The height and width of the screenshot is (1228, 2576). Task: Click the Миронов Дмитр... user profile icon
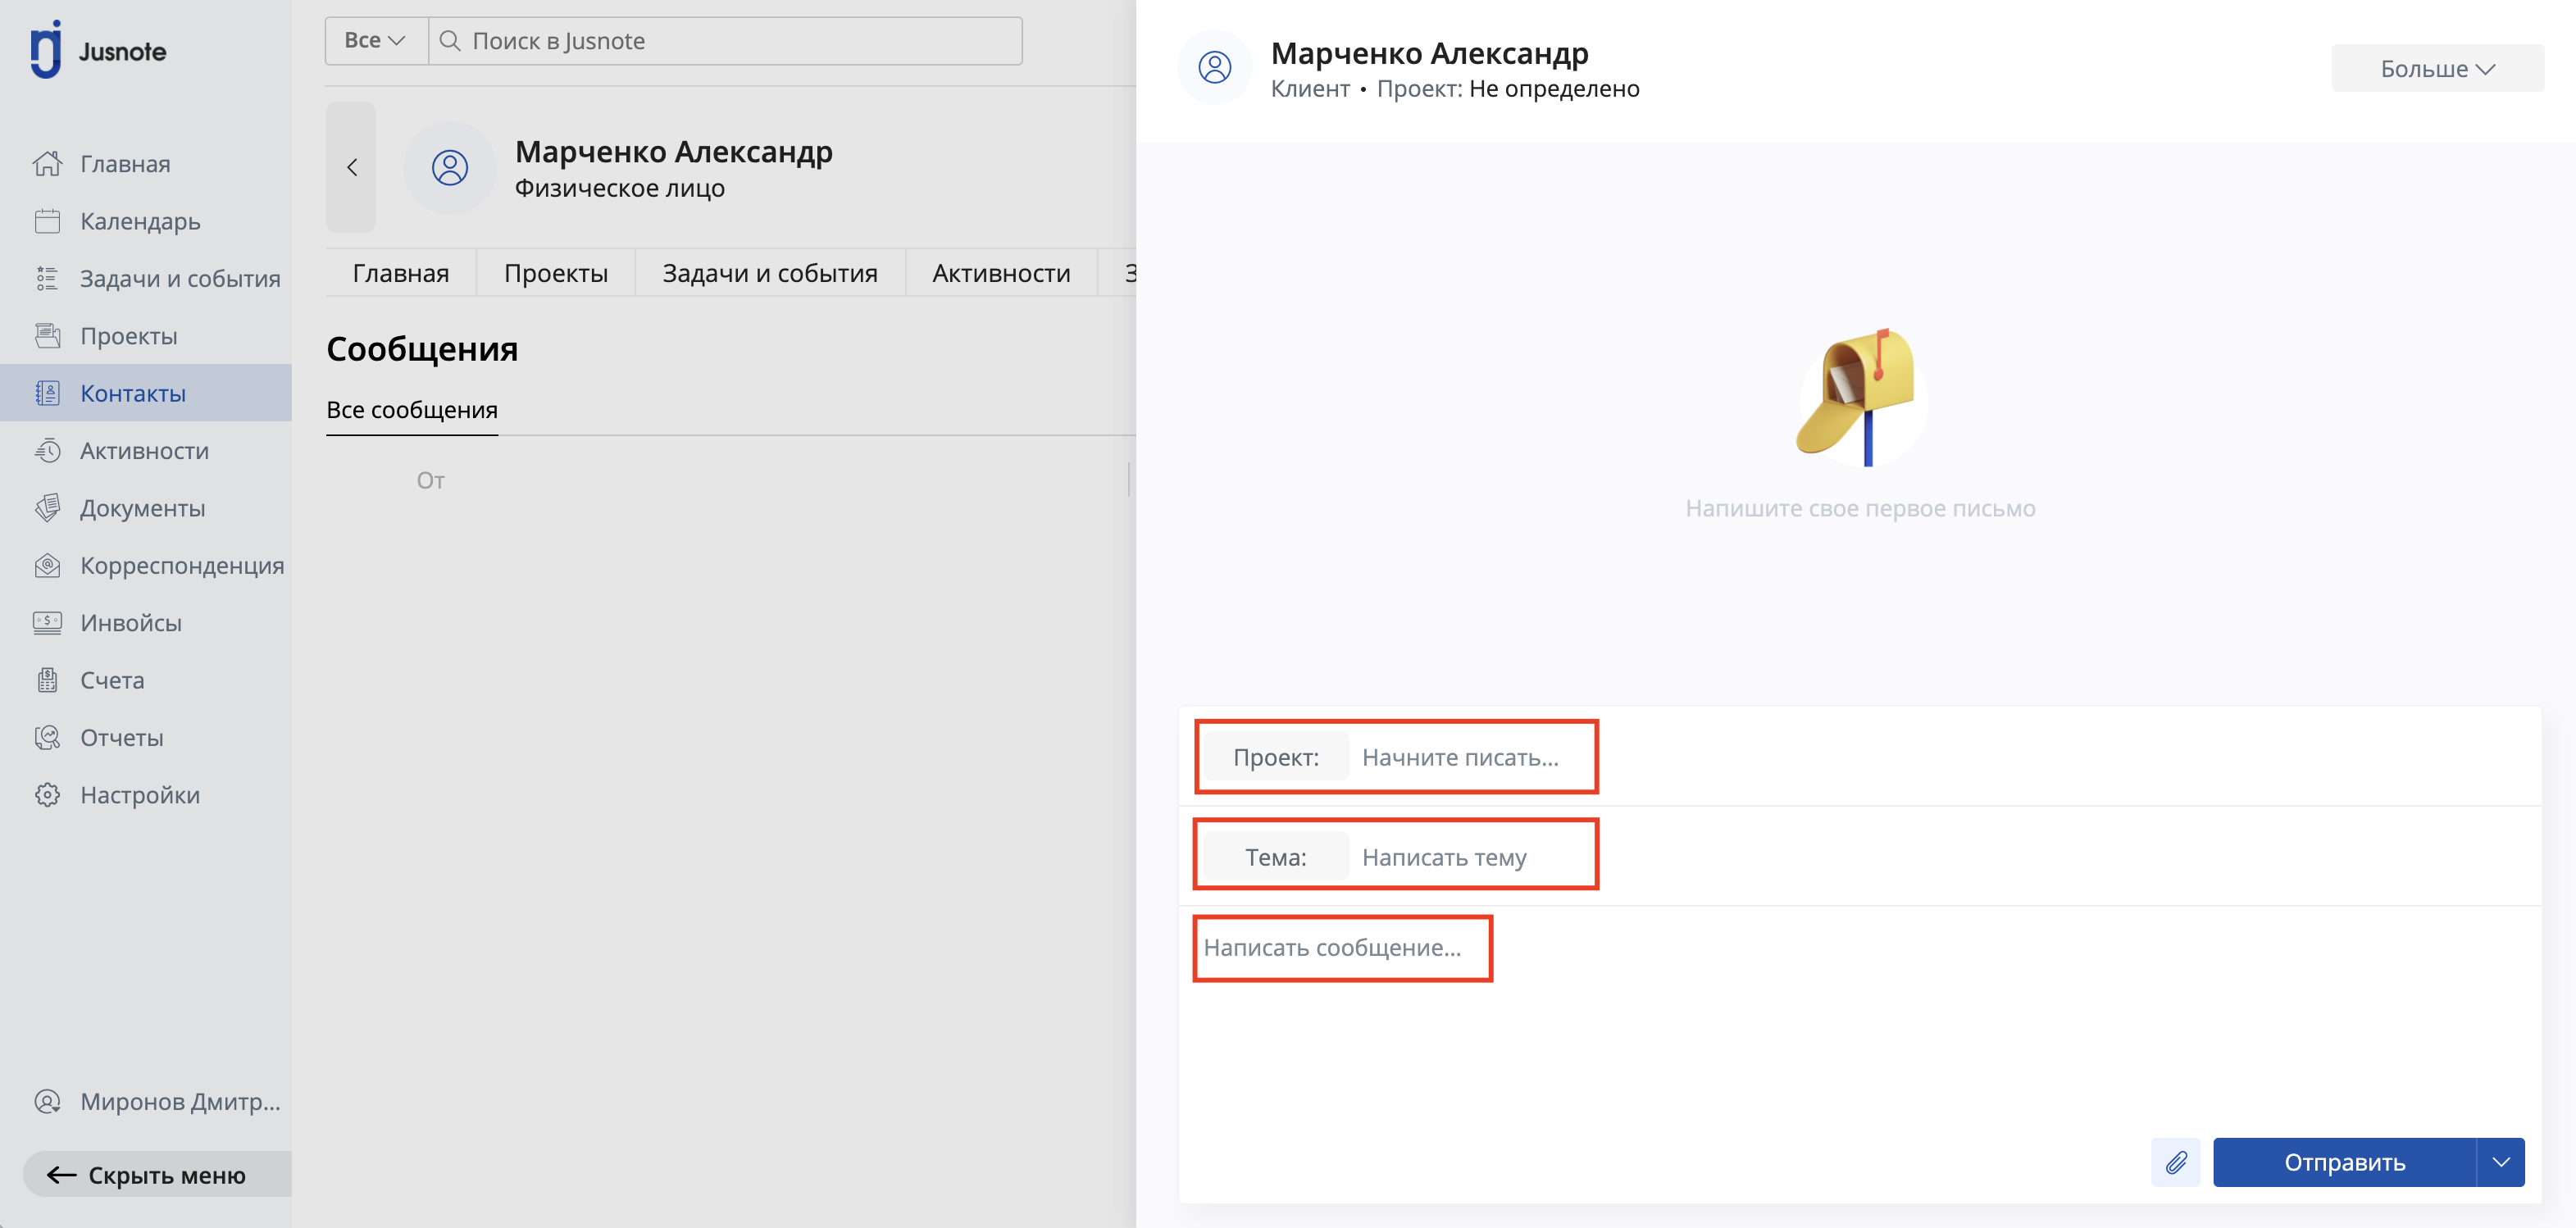click(x=47, y=1101)
